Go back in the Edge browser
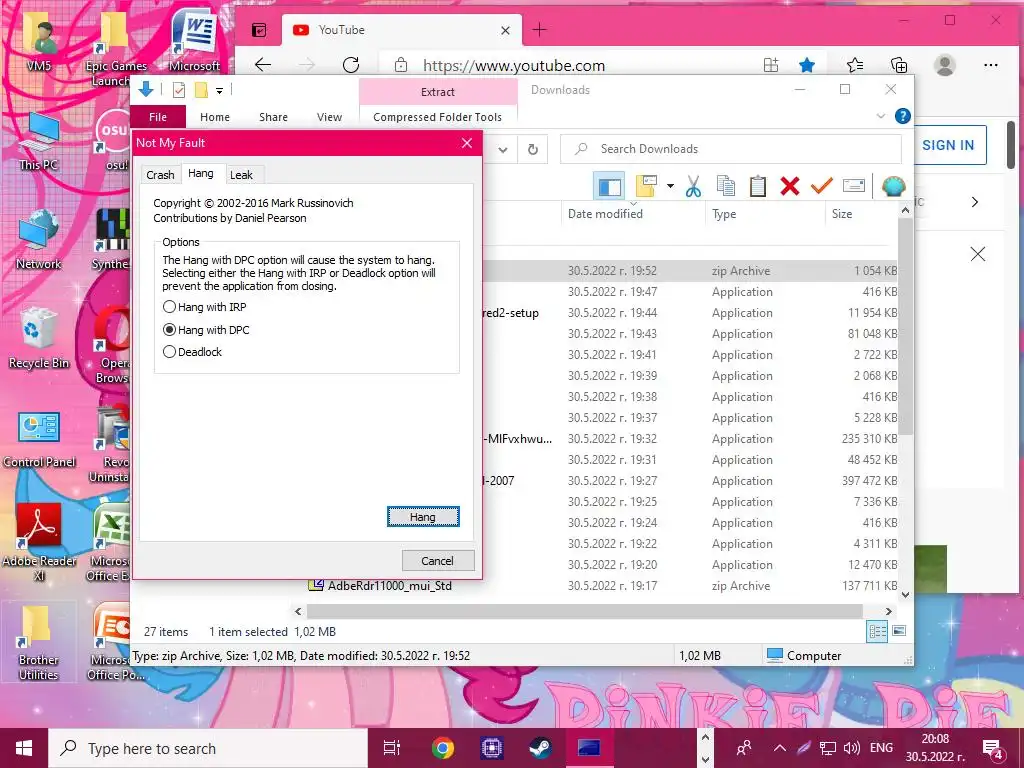 [263, 65]
